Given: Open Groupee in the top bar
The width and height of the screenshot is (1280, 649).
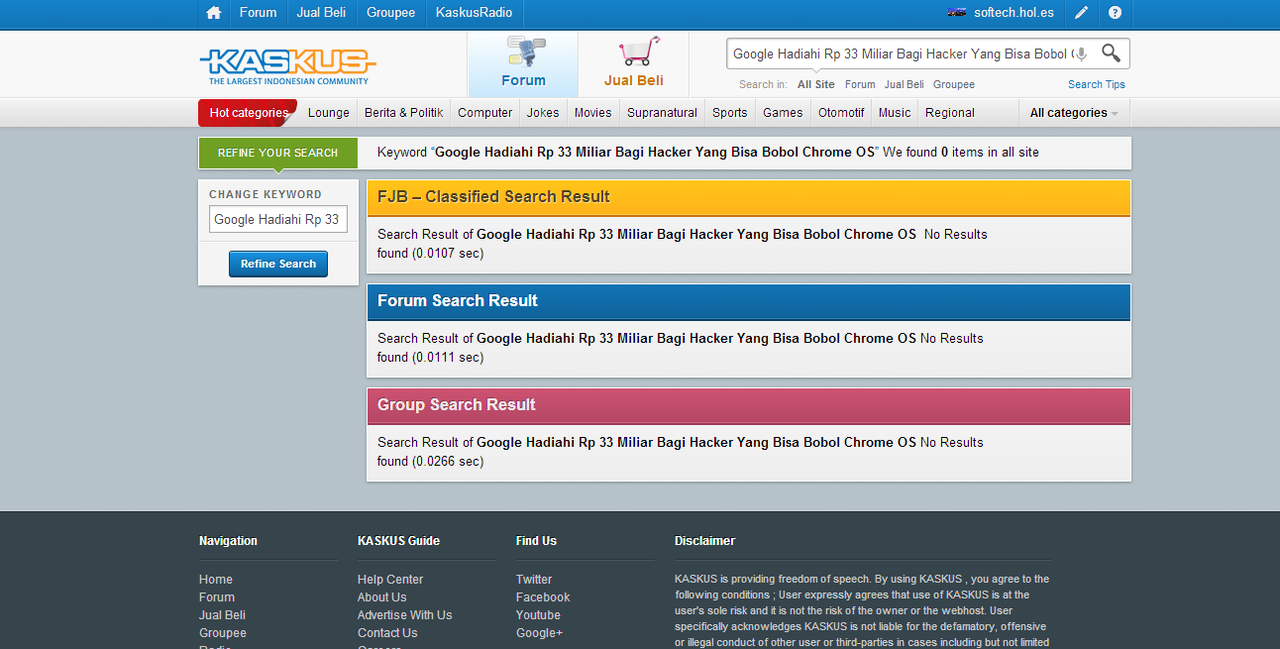Looking at the screenshot, I should tap(391, 13).
